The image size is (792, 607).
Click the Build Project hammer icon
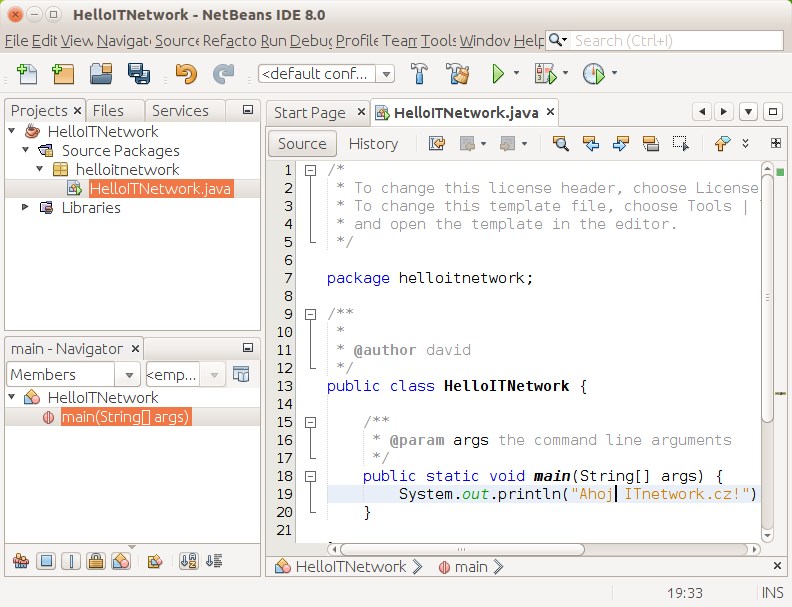pyautogui.click(x=419, y=74)
